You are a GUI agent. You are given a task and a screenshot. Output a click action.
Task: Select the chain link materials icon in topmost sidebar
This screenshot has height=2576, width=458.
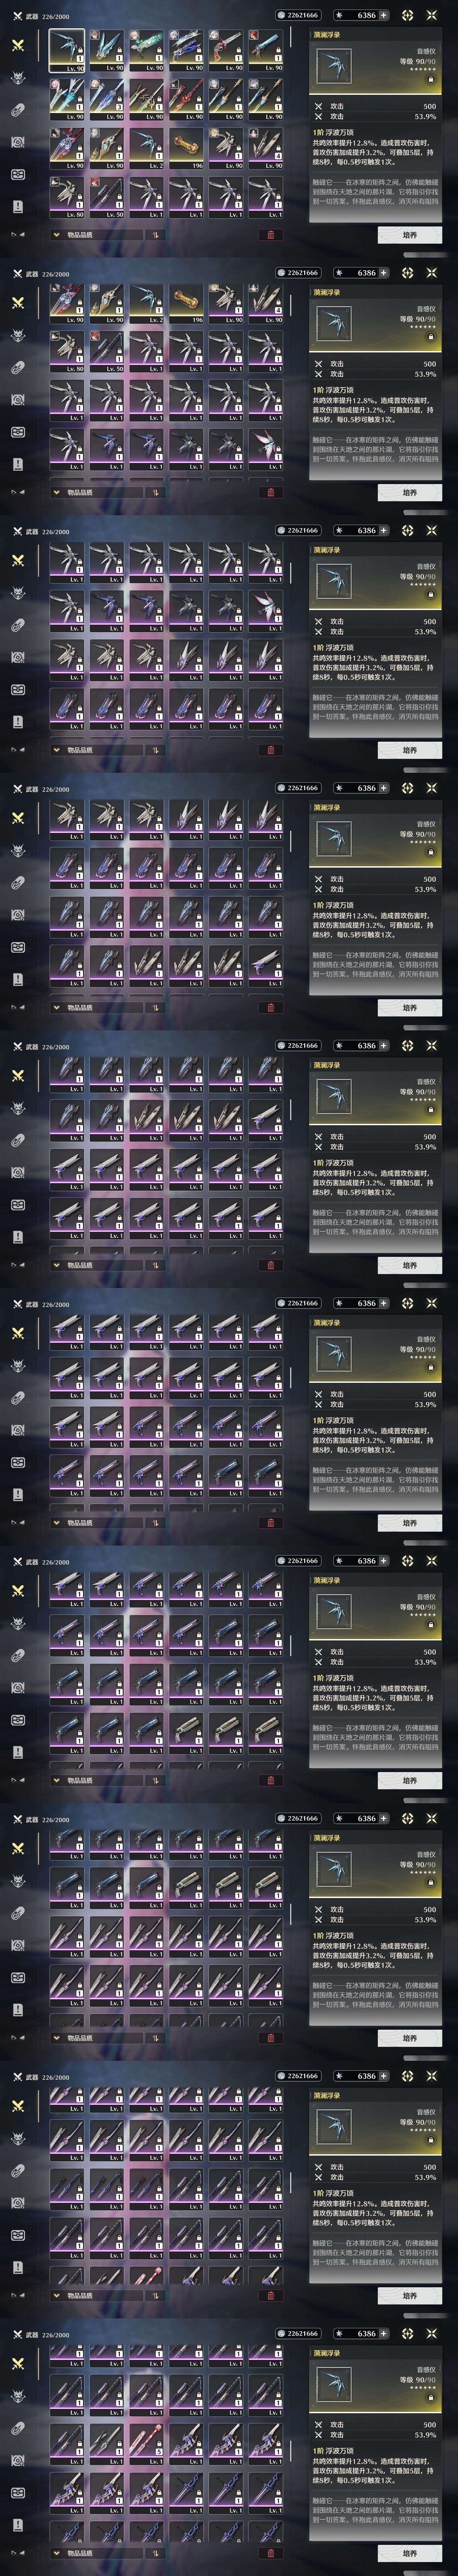pos(17,110)
